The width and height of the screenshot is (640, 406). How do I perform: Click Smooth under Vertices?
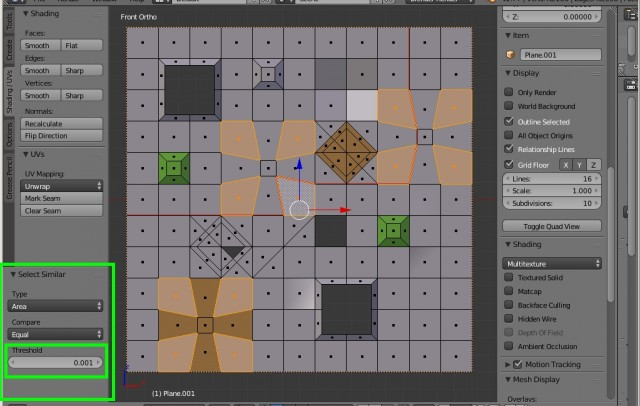(40, 95)
